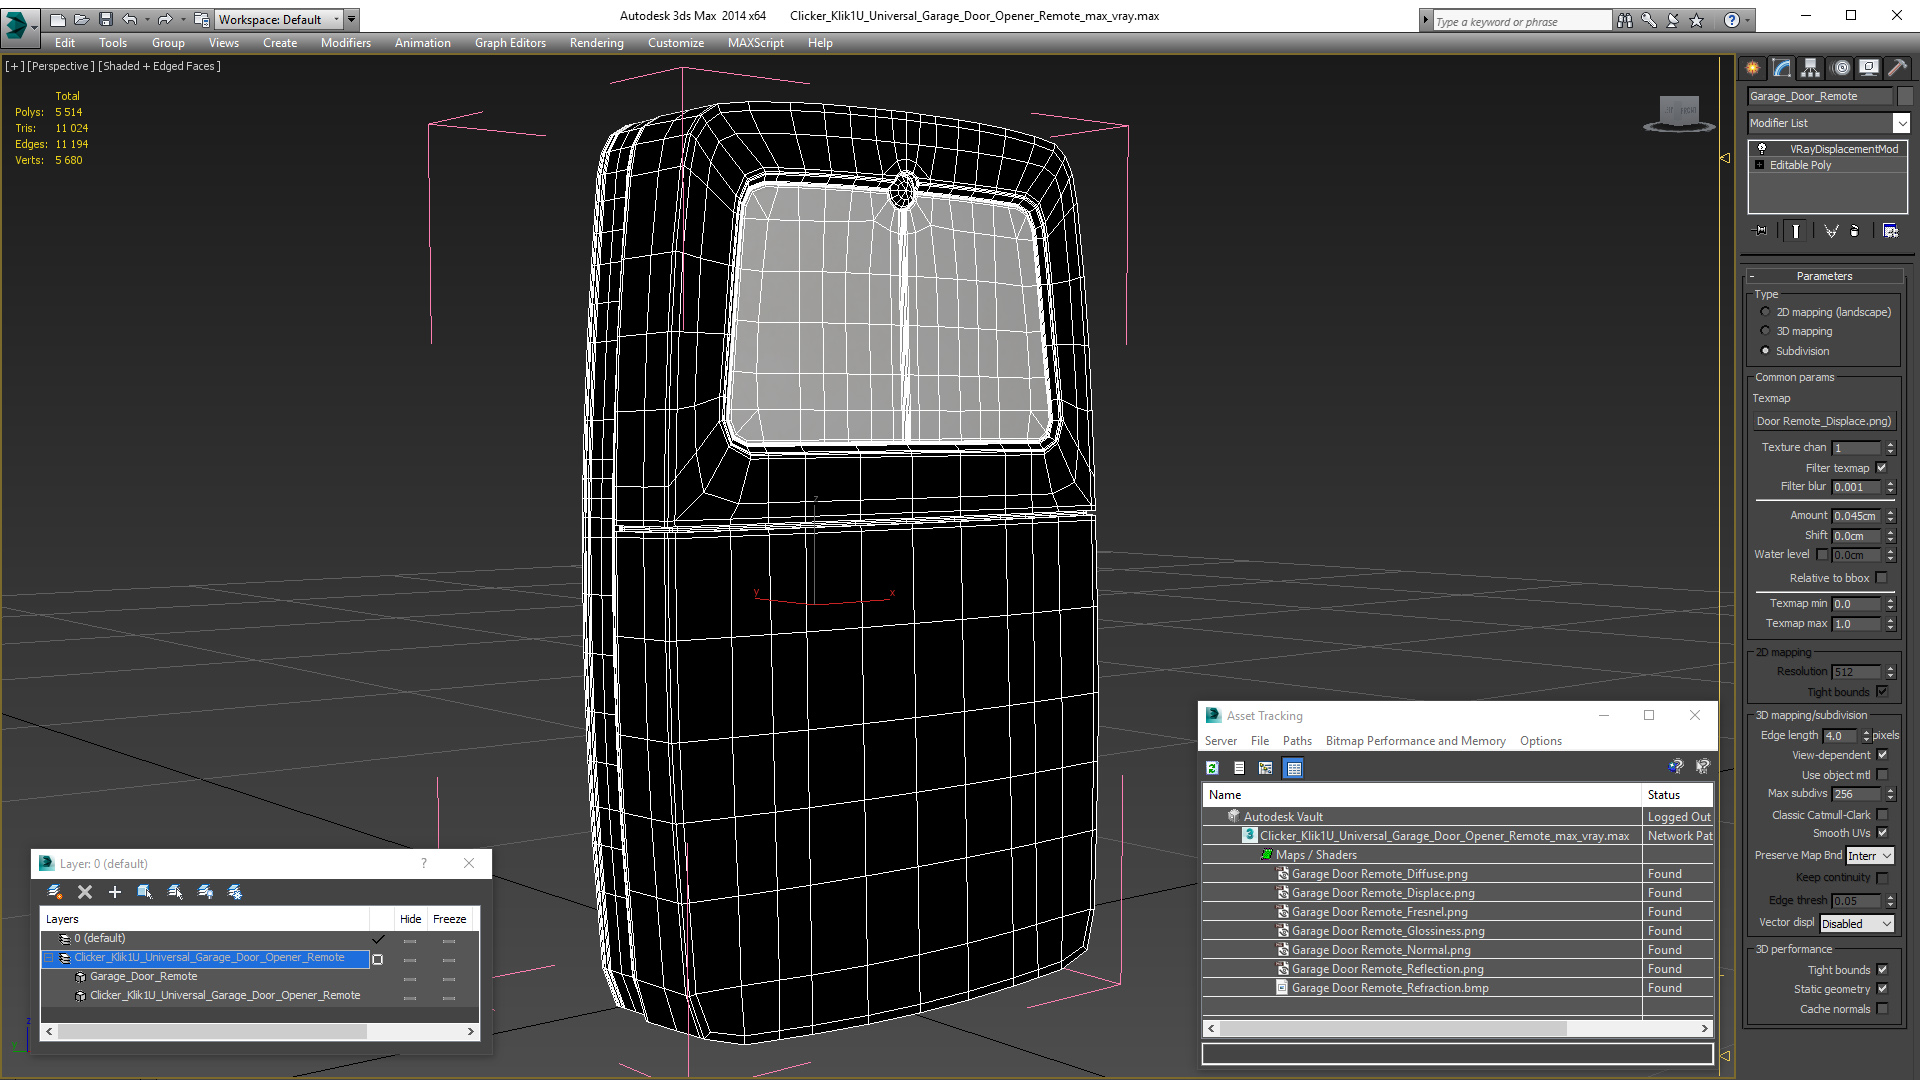This screenshot has width=1920, height=1080.
Task: Switch to the Create command panel tab
Action: tap(1753, 68)
